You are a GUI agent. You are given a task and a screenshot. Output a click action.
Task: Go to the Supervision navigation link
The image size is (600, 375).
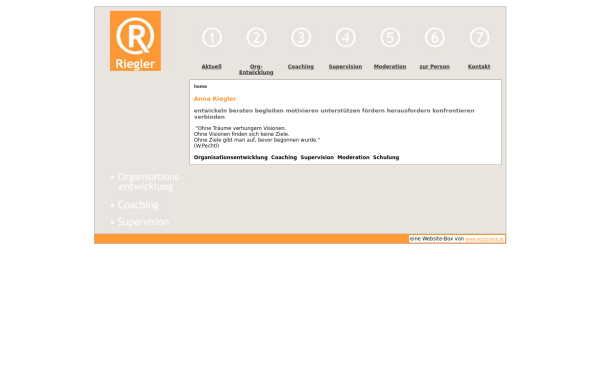(346, 67)
